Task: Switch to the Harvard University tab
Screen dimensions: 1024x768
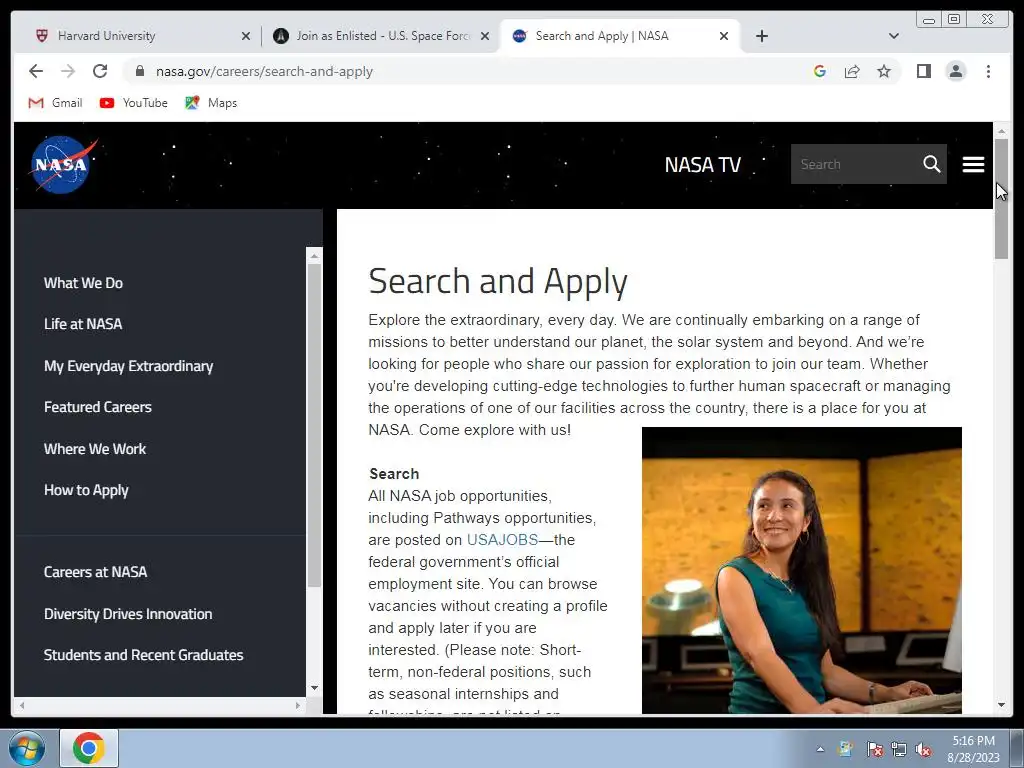Action: tap(142, 36)
